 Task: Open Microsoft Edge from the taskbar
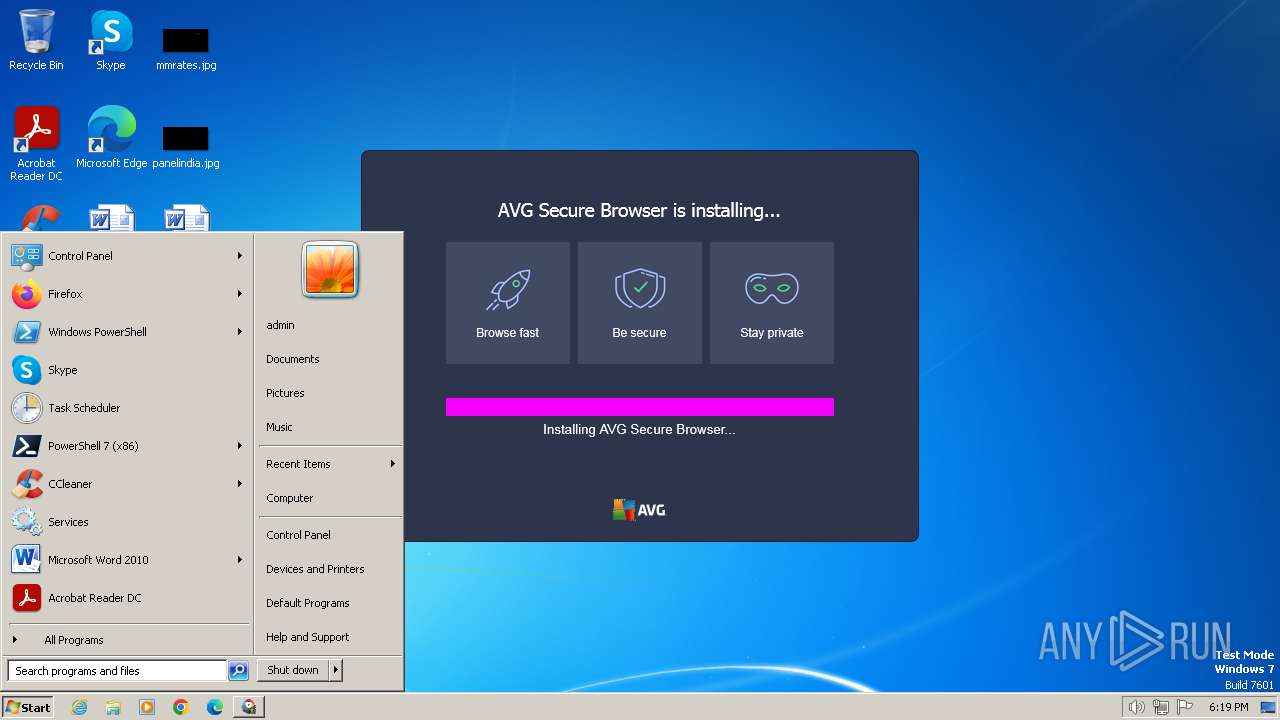215,707
